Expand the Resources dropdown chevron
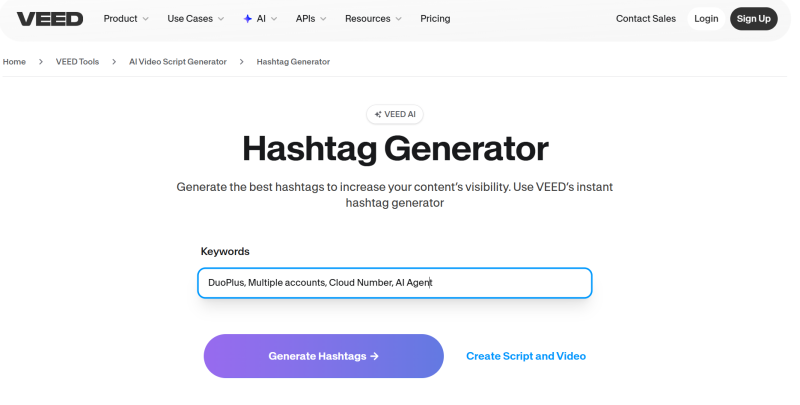Viewport: 800px width, 405px height. click(398, 19)
